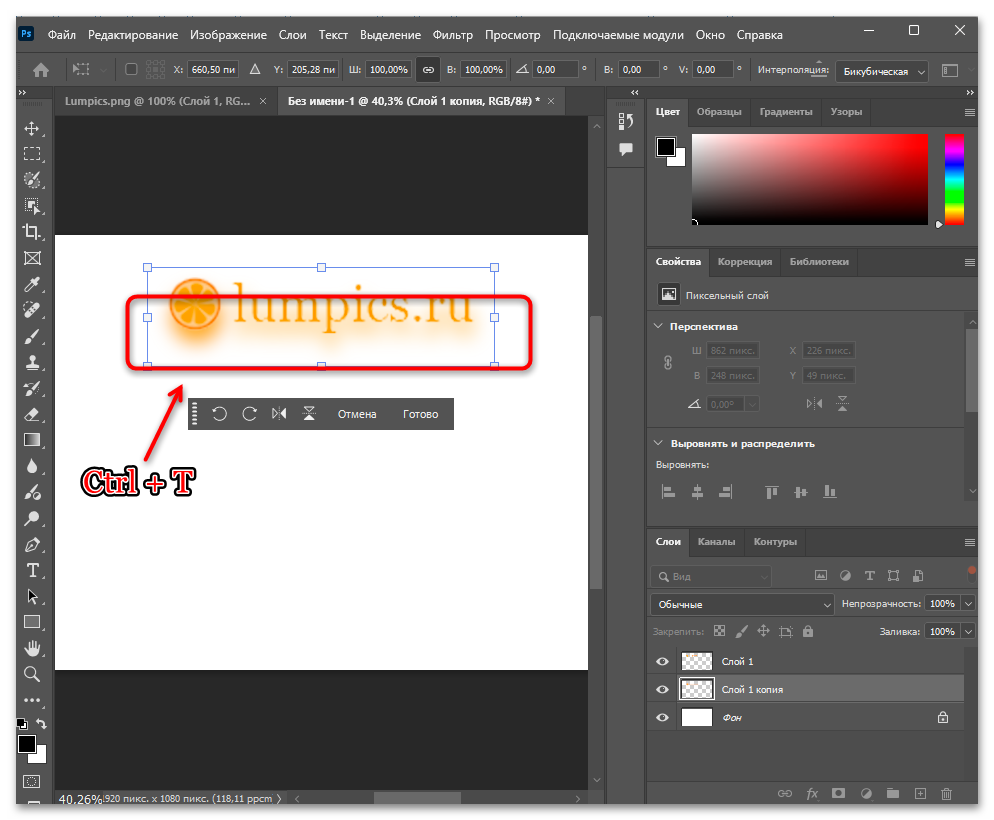Select the Eyedropper tool
This screenshot has height=820, width=994.
(x=32, y=284)
